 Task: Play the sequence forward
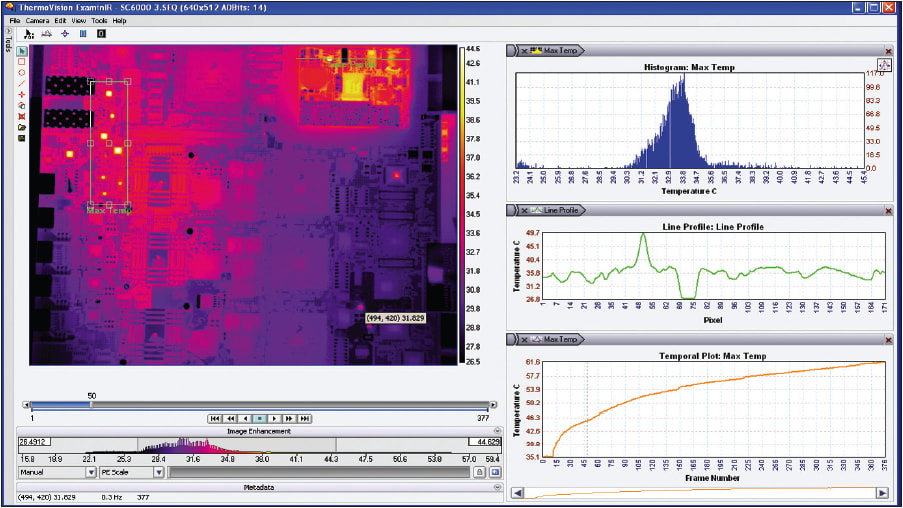click(x=275, y=419)
